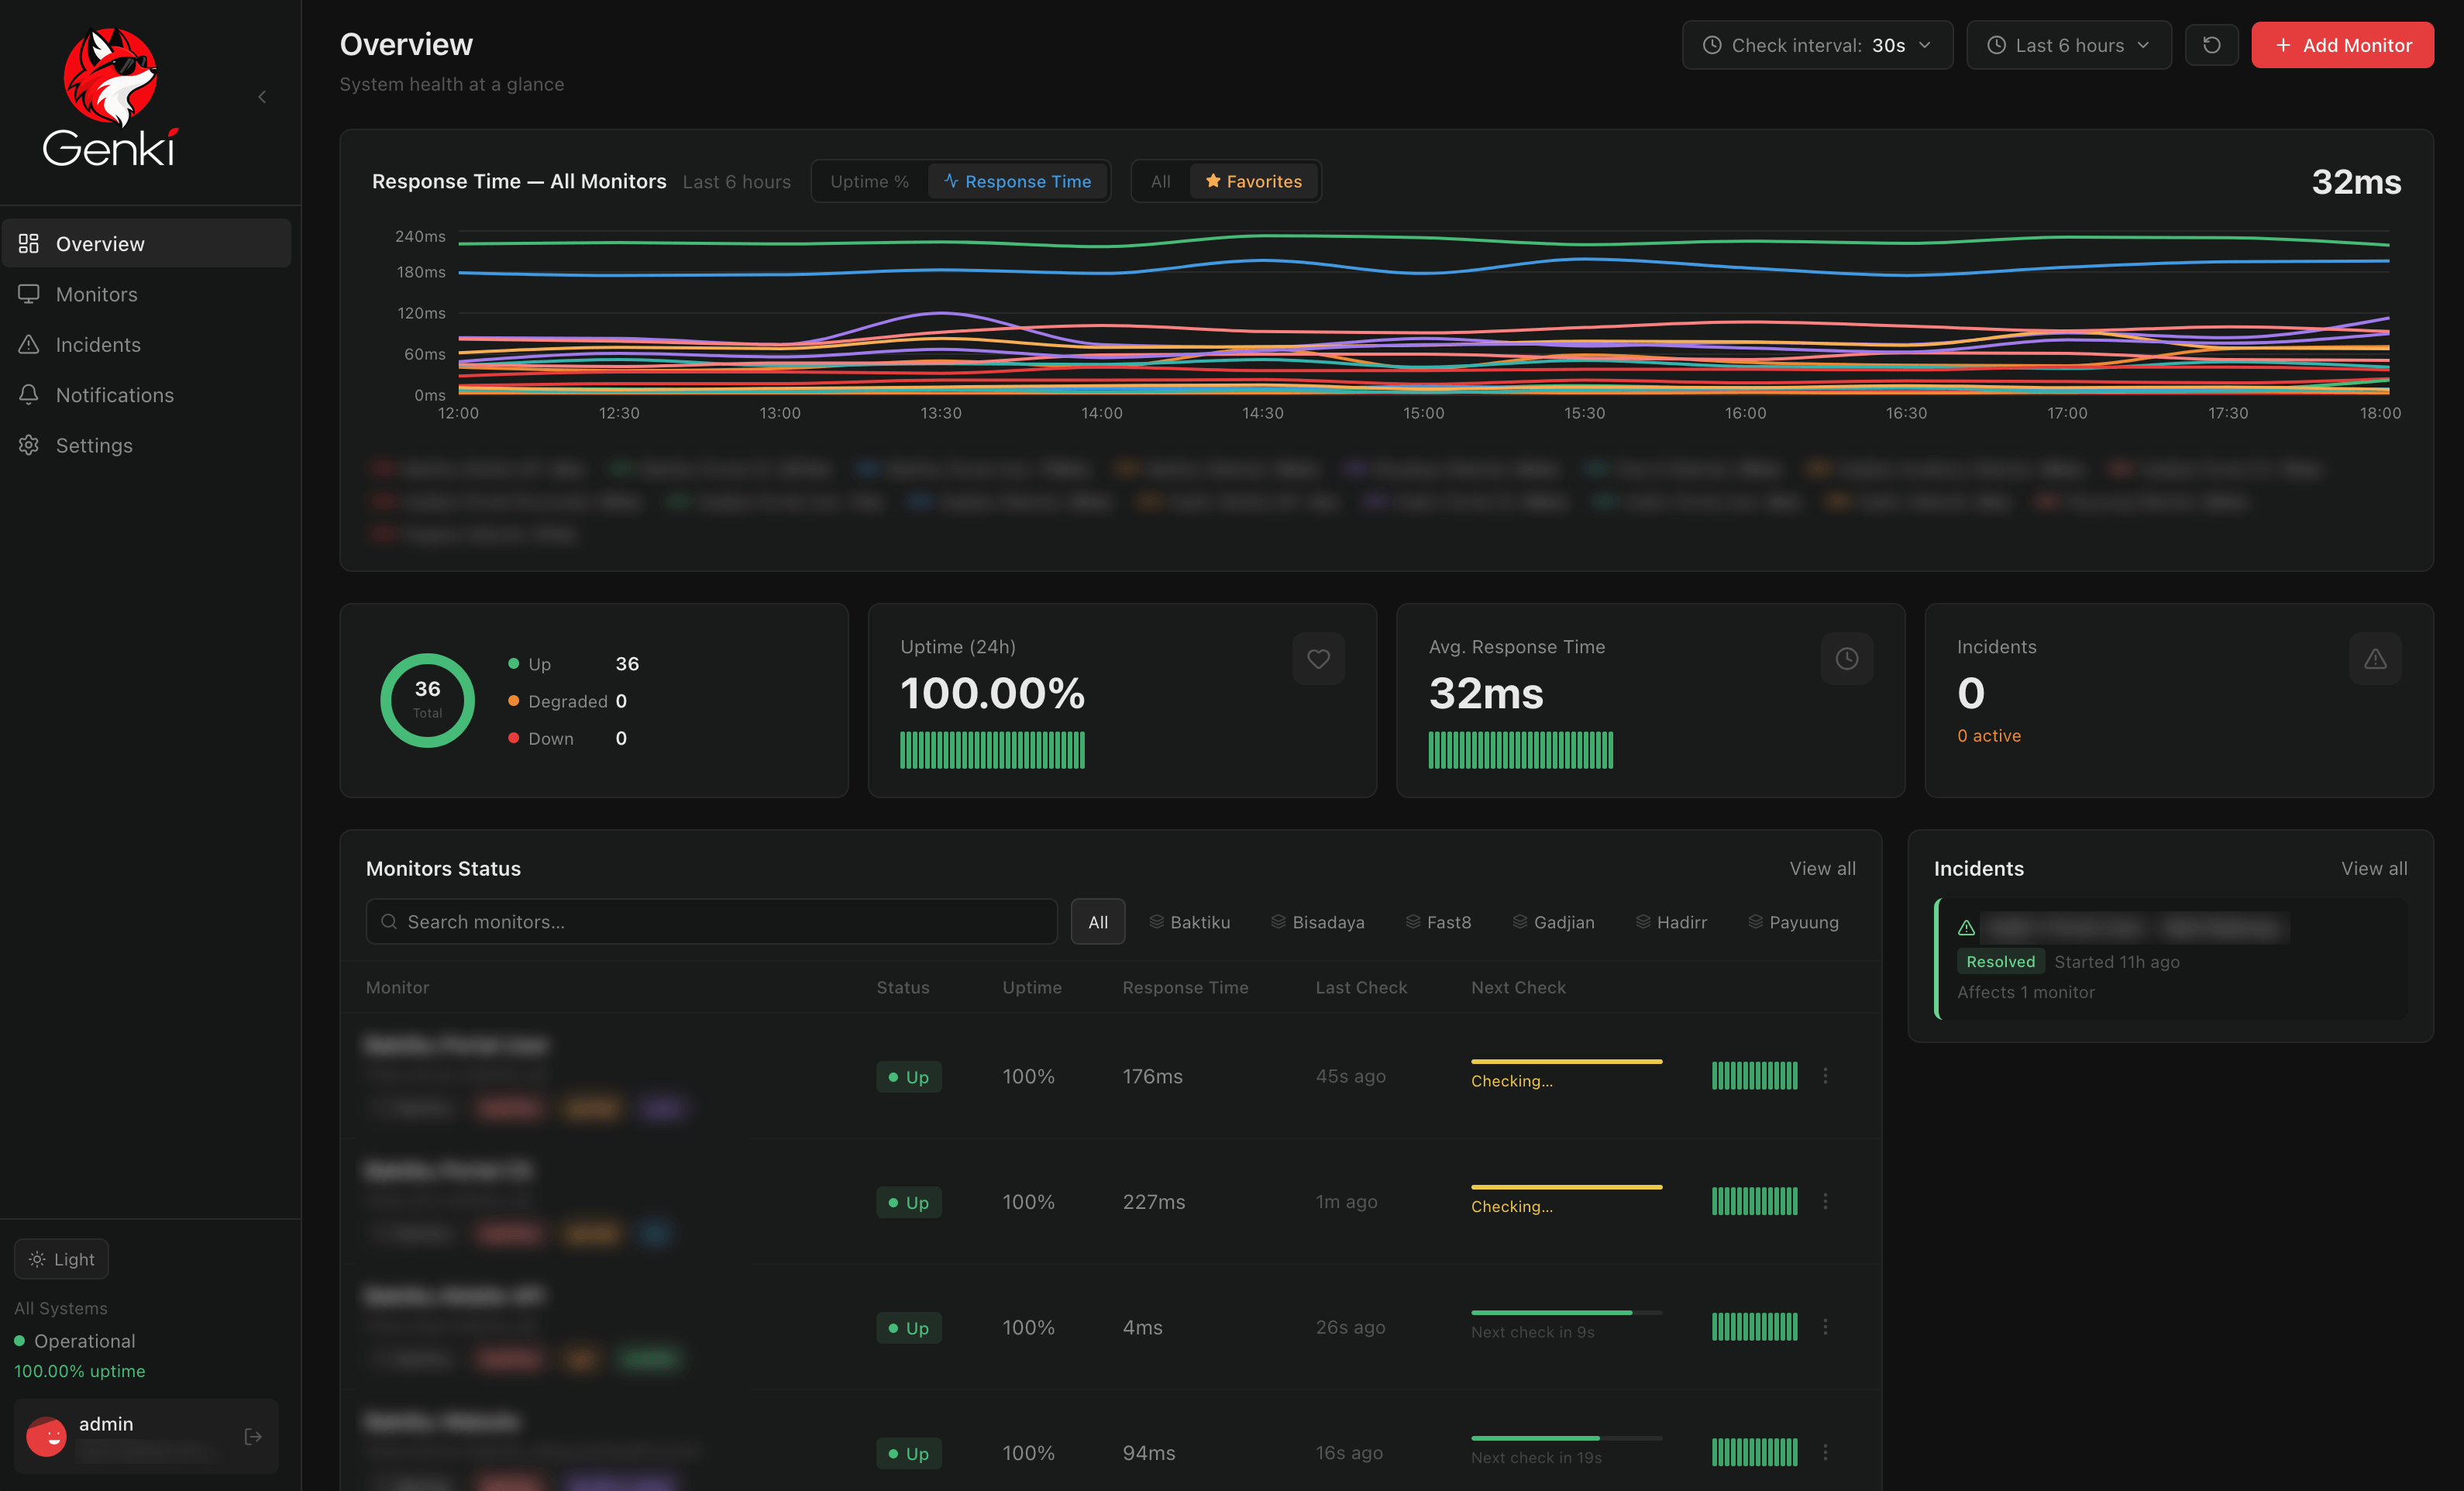This screenshot has width=2464, height=1491.
Task: Show All monitors in chart
Action: tap(1160, 181)
